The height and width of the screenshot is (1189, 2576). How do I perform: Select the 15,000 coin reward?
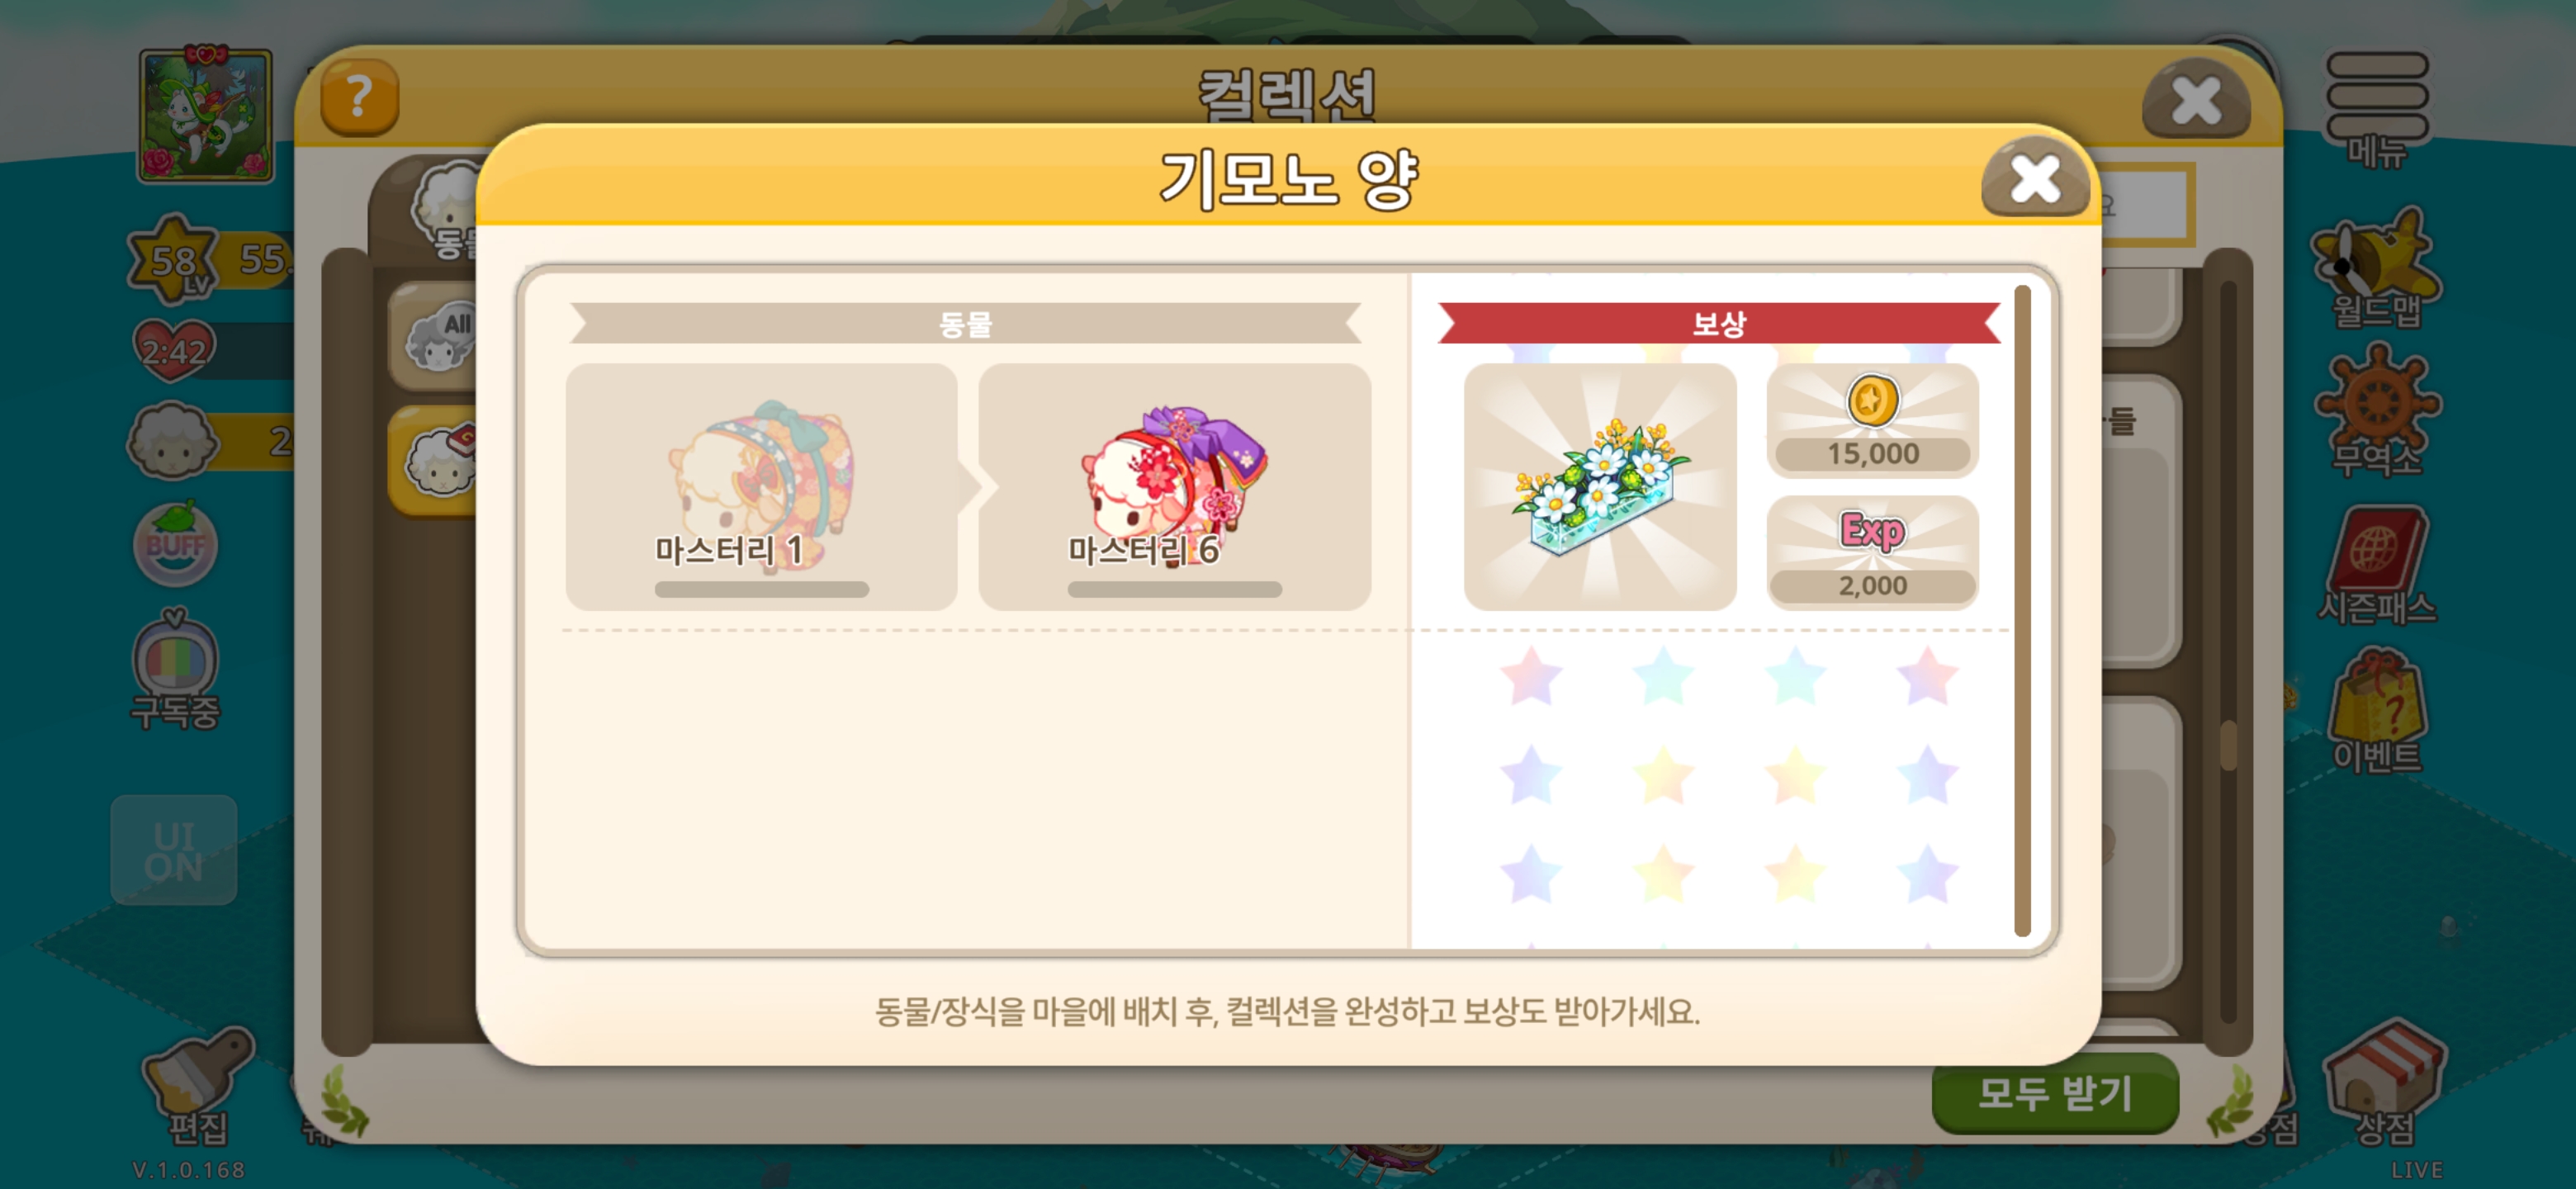(x=1872, y=421)
